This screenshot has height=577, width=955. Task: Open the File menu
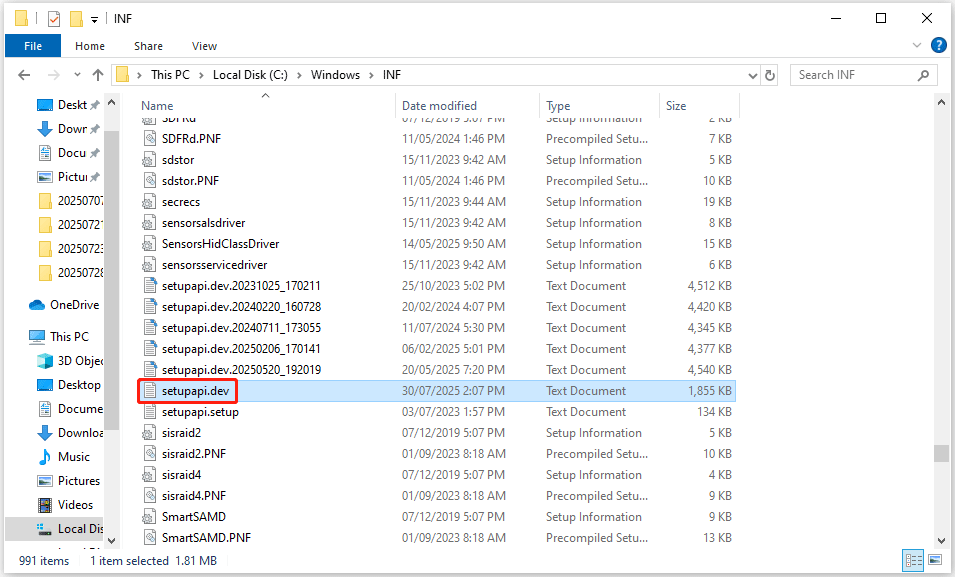point(32,45)
